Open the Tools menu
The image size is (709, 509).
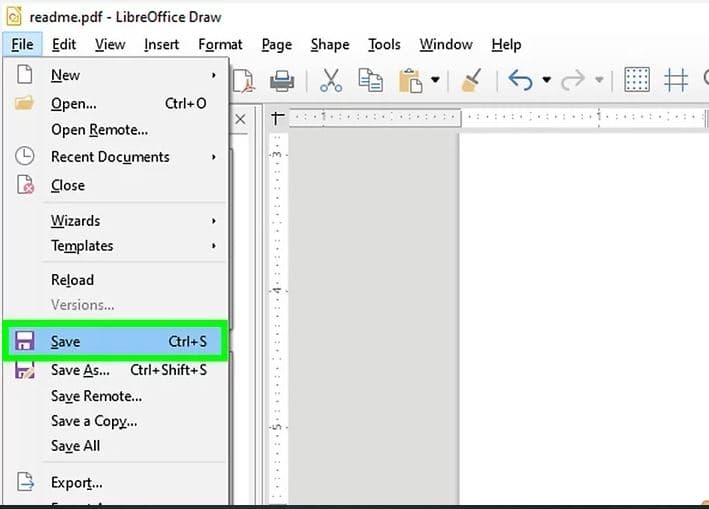click(384, 44)
